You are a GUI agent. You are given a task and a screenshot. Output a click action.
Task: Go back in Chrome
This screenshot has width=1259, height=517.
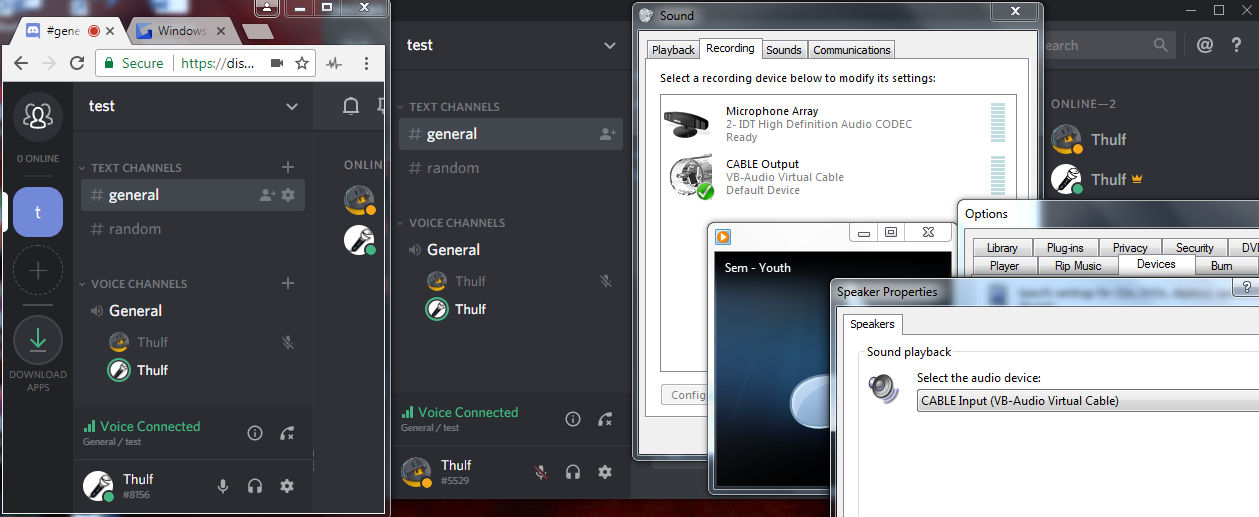pos(21,62)
